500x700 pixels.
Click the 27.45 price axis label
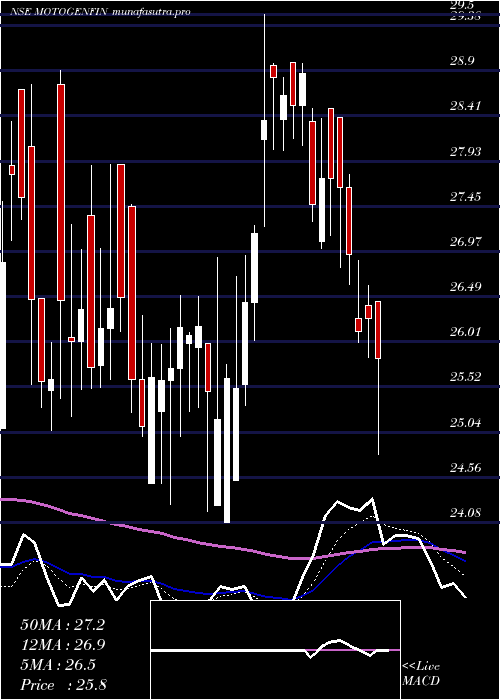click(465, 196)
